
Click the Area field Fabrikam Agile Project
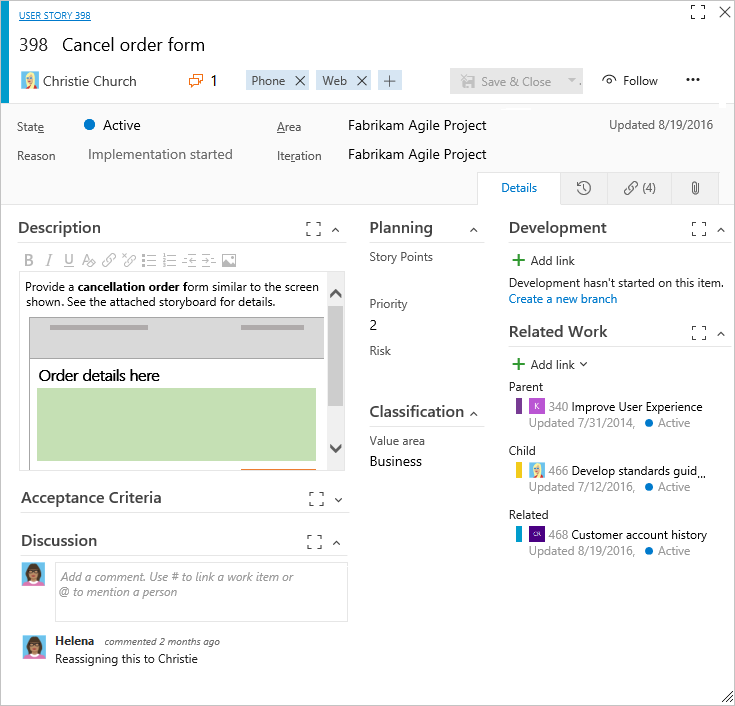pos(417,125)
